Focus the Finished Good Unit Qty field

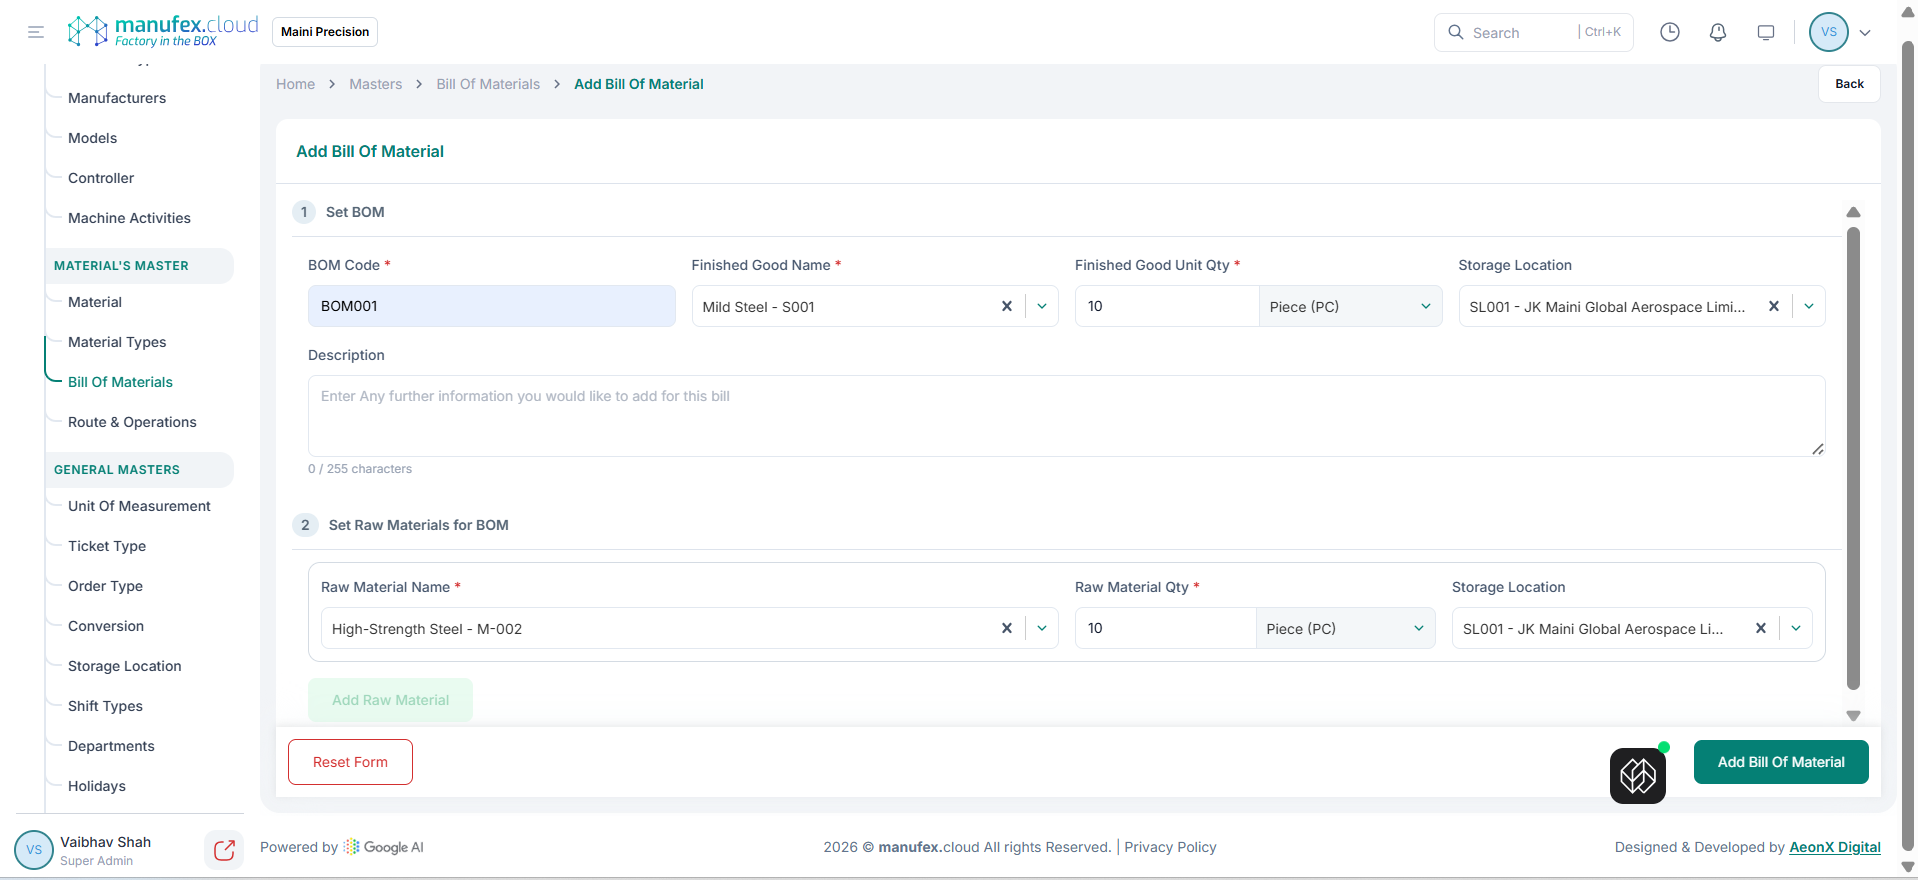point(1166,306)
